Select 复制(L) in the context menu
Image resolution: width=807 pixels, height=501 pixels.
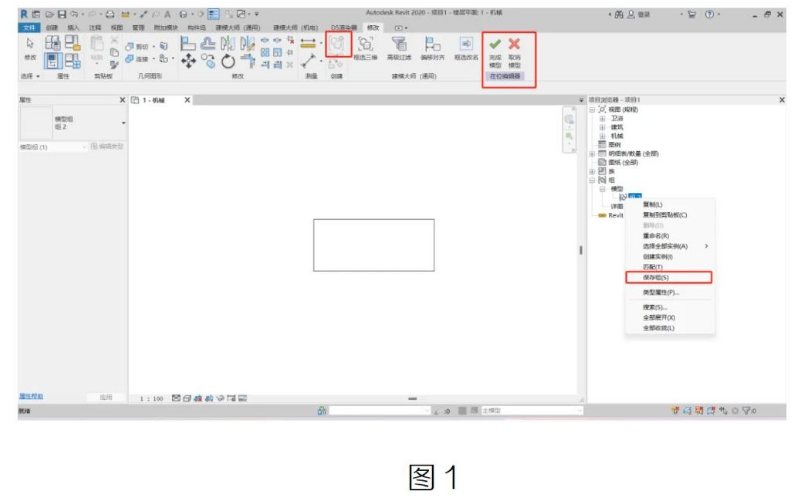coord(653,204)
